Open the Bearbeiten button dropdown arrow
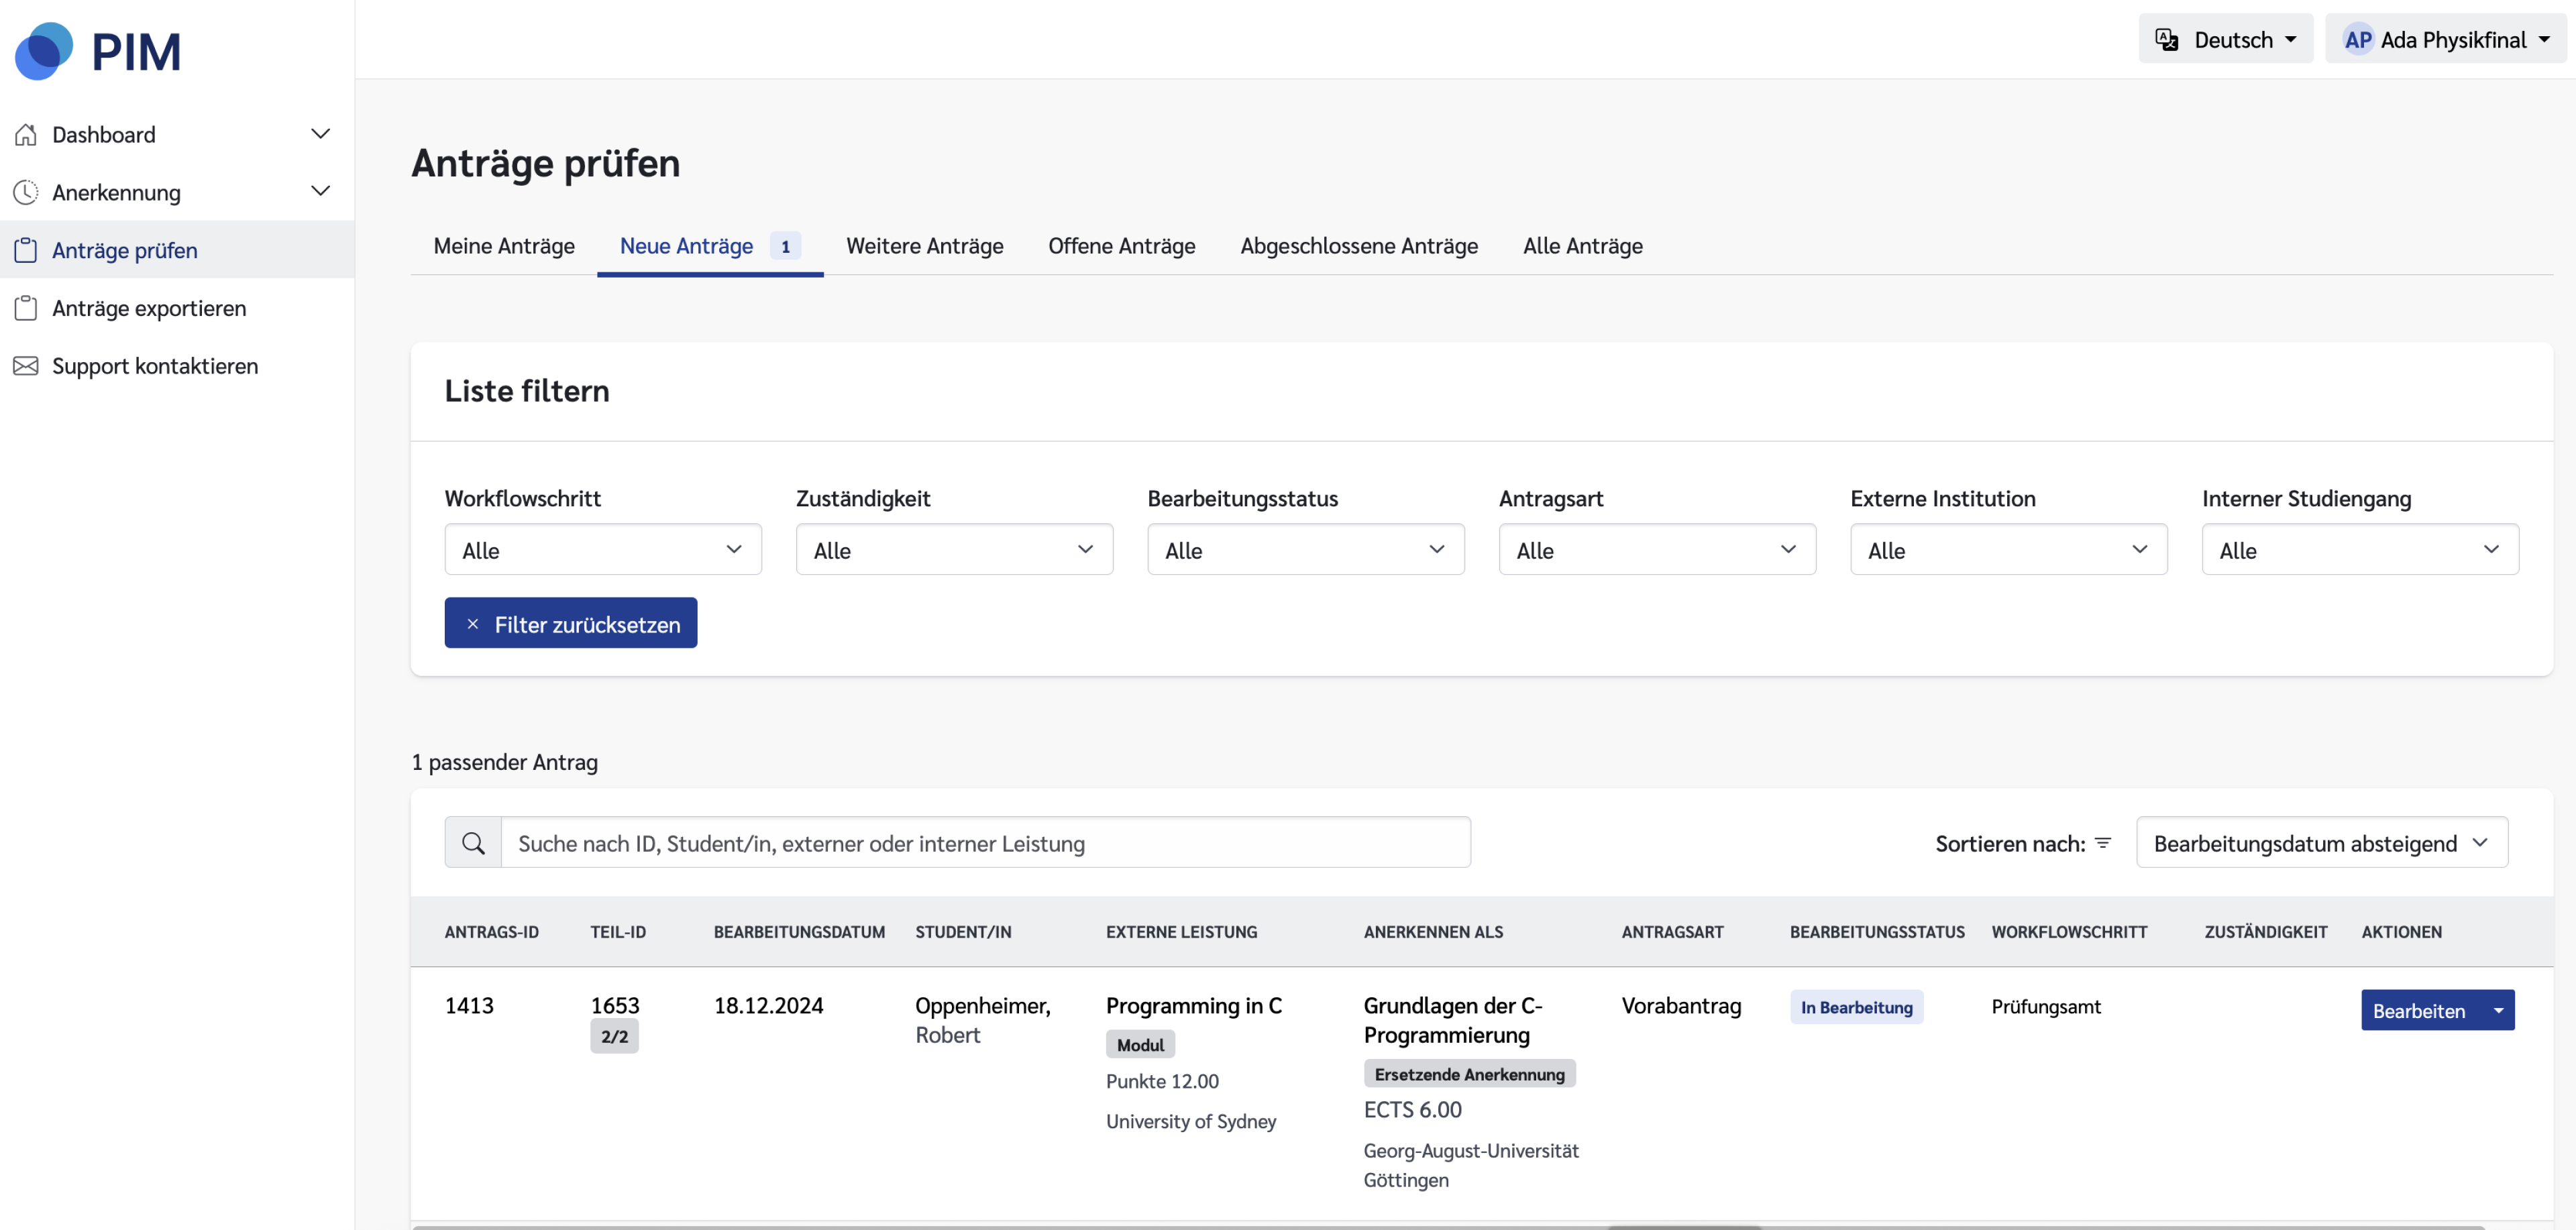The image size is (2576, 1230). tap(2499, 1010)
